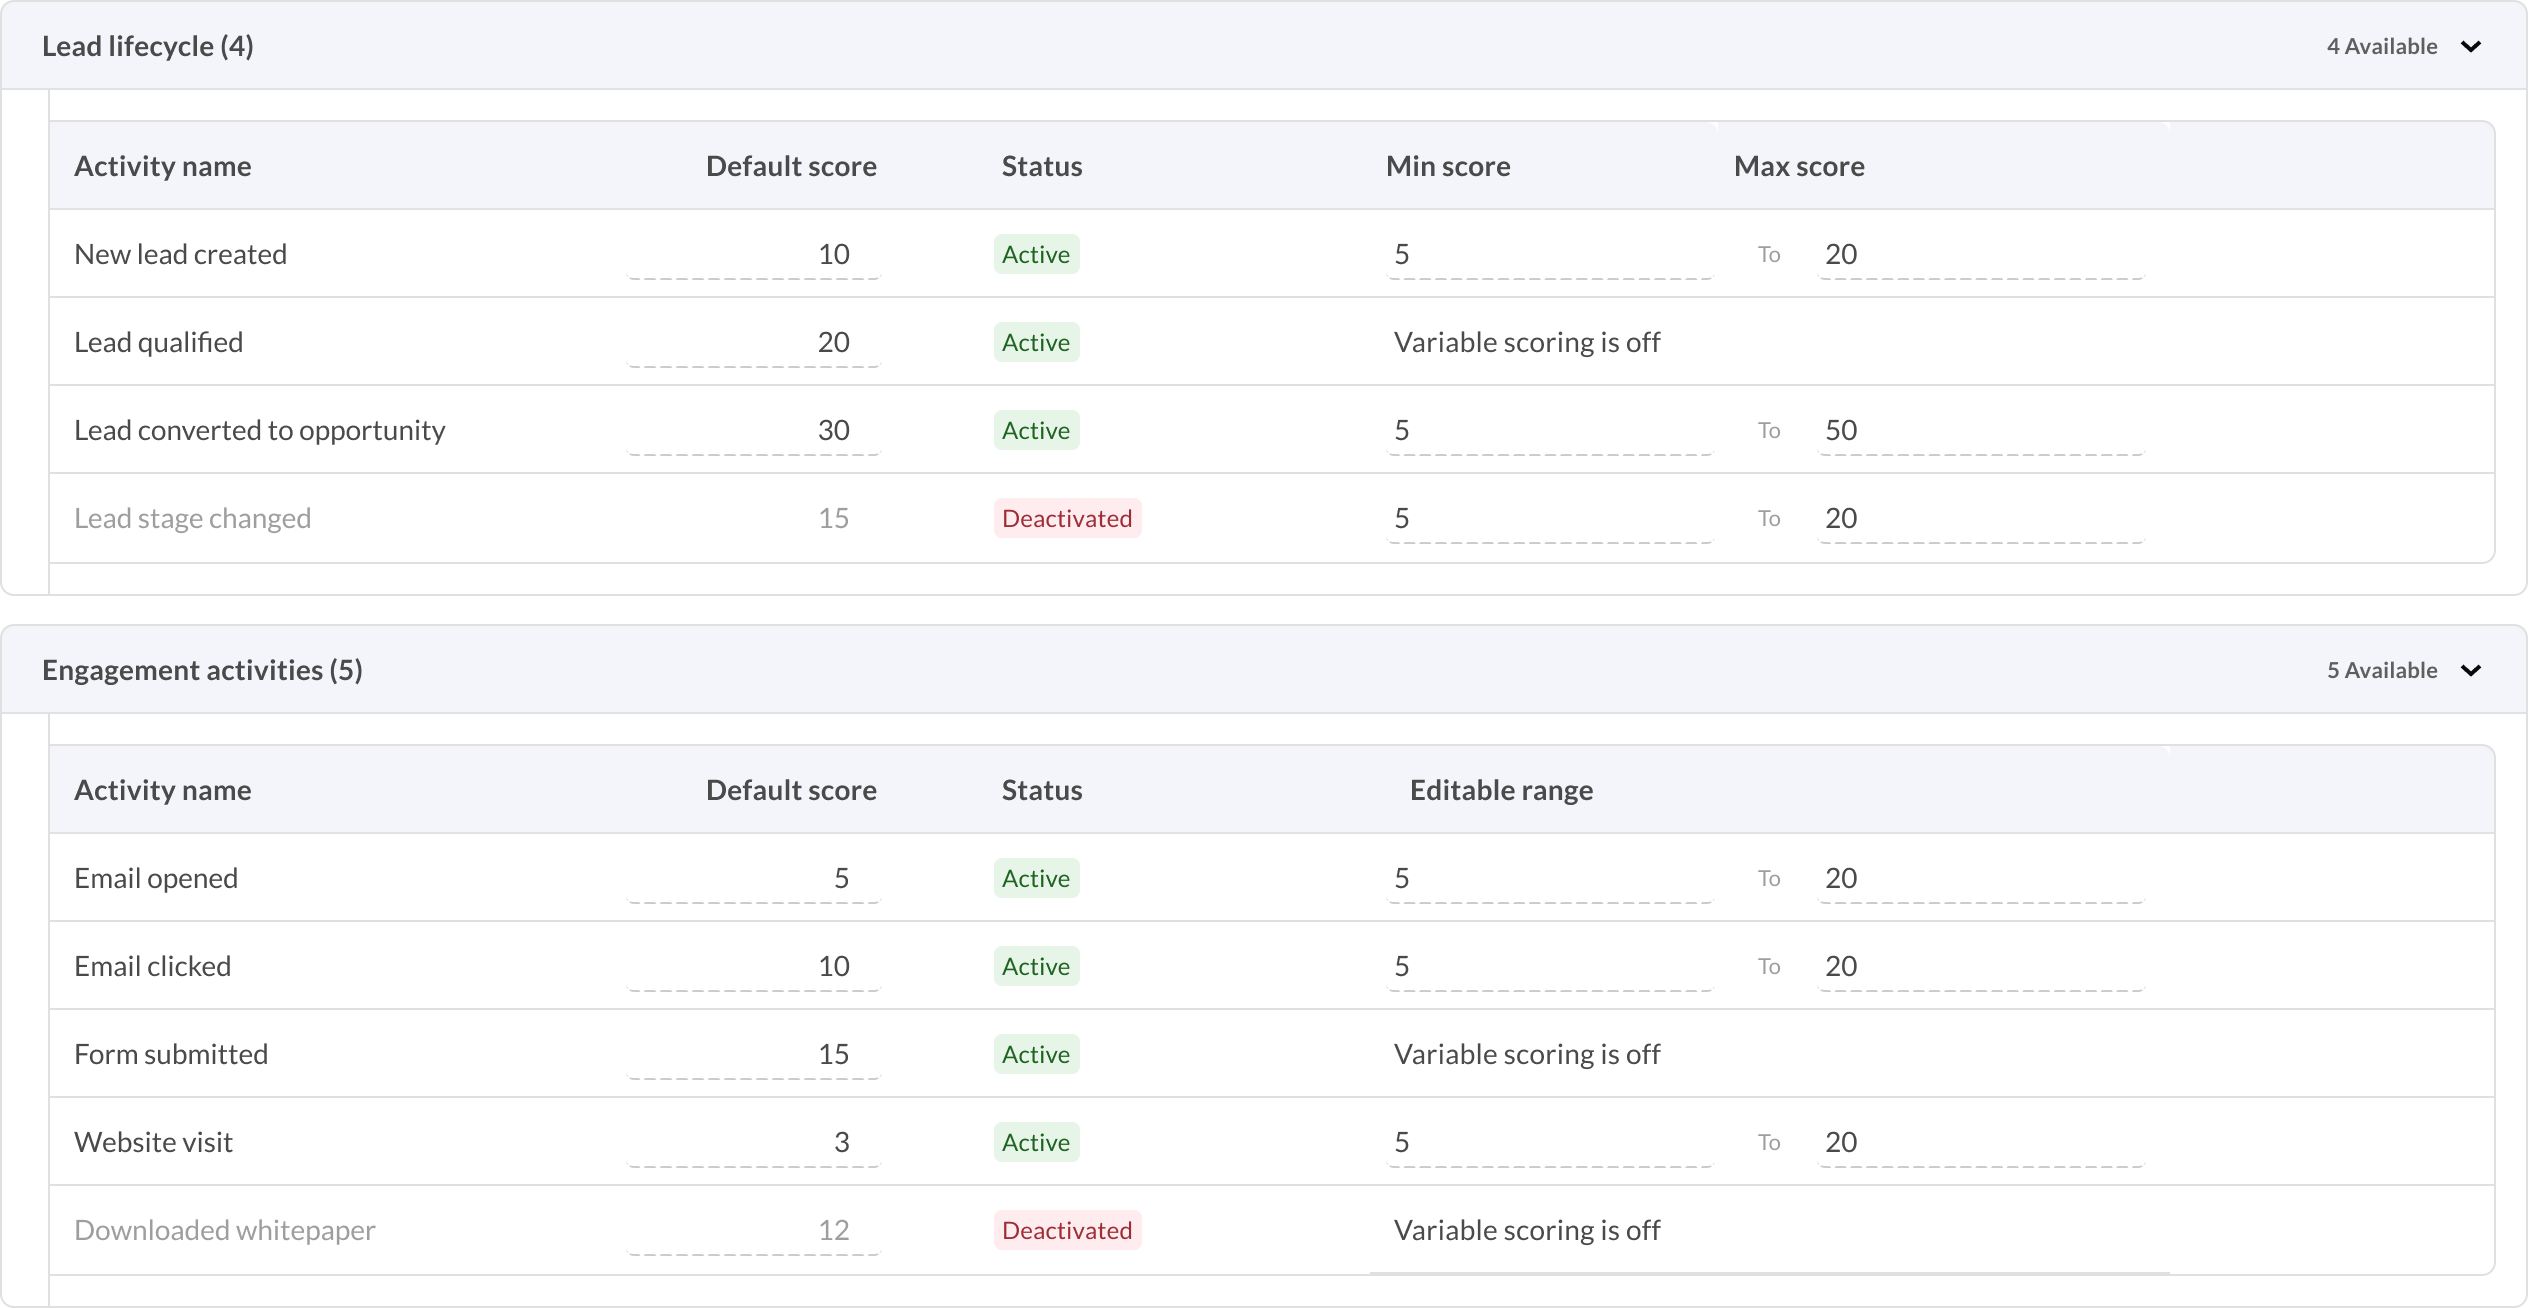Viewport: 2528px width, 1308px height.
Task: Click the '5 Available' label
Action: pos(2381,671)
